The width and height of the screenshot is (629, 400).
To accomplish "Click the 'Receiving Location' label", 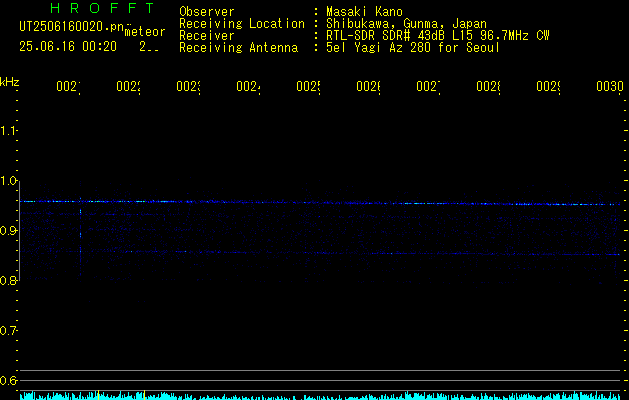I will point(242,24).
